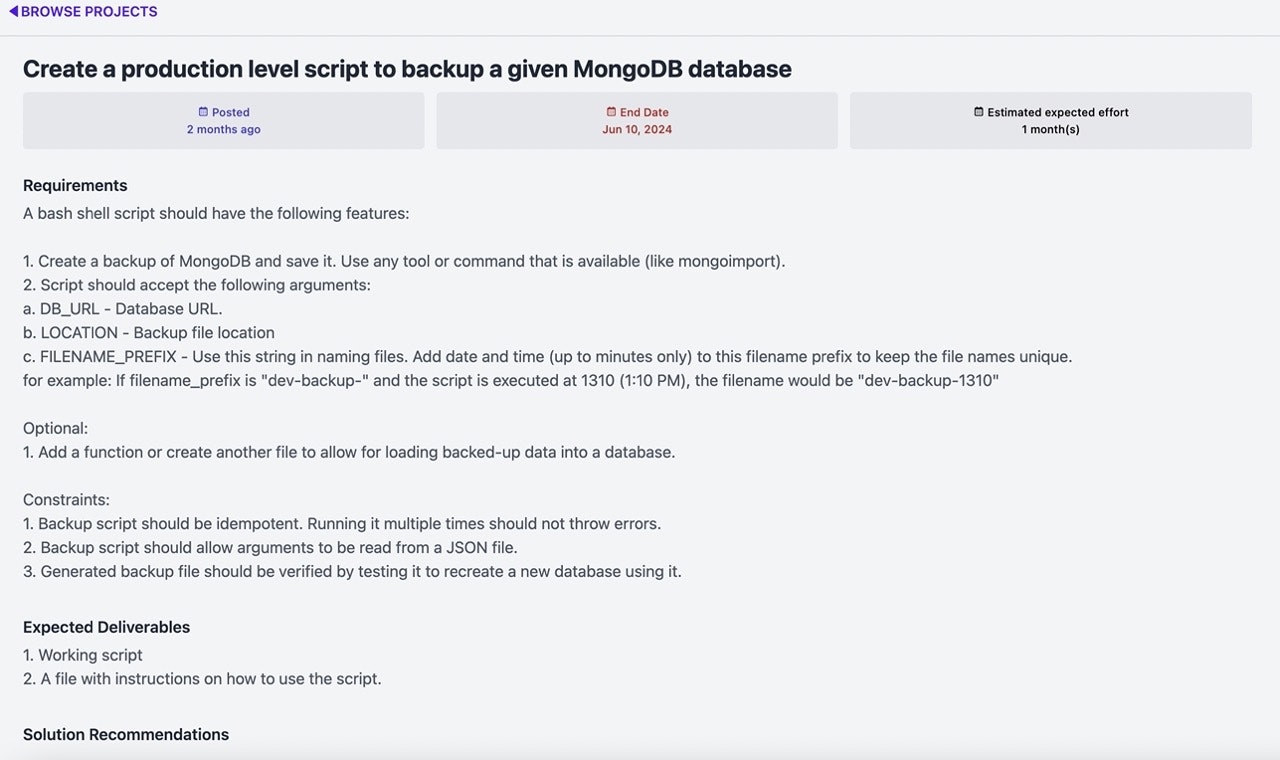Click the Solution Recommendations heading
This screenshot has height=760, width=1280.
pyautogui.click(x=126, y=734)
